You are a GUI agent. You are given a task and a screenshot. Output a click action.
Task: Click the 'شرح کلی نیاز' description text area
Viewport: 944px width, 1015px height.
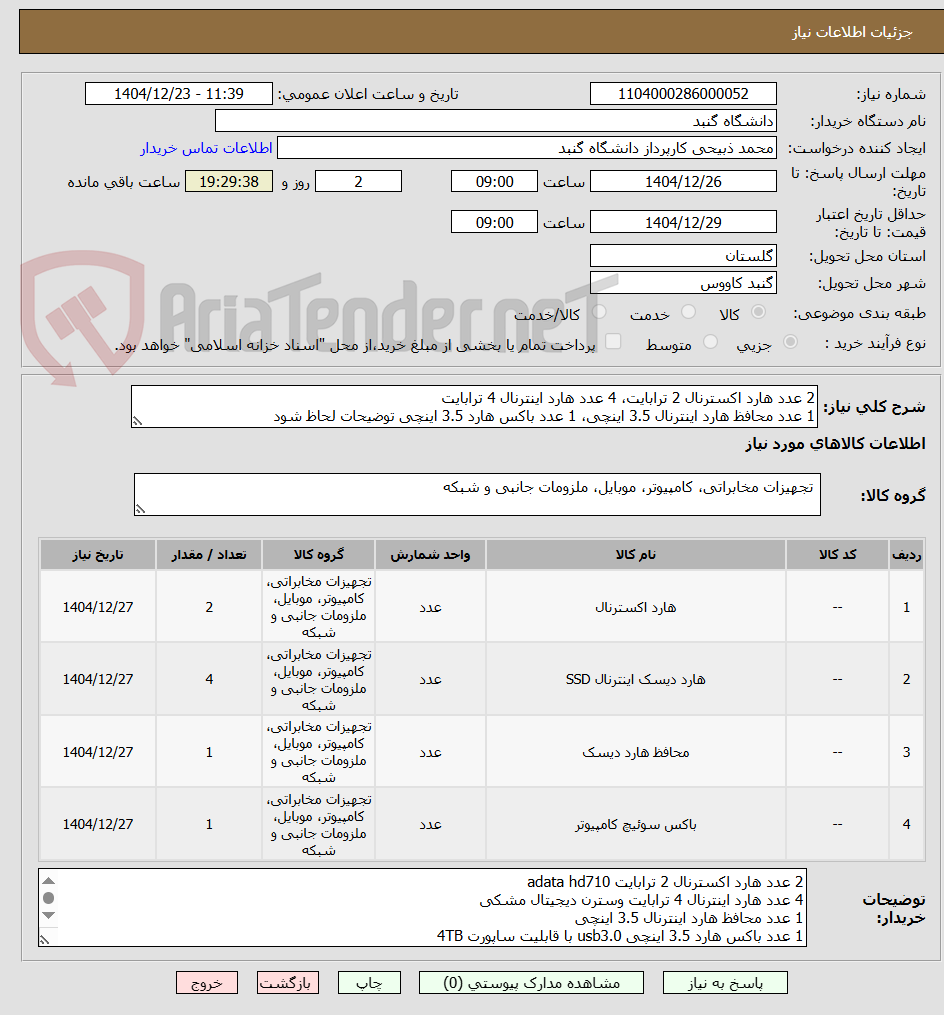click(474, 407)
